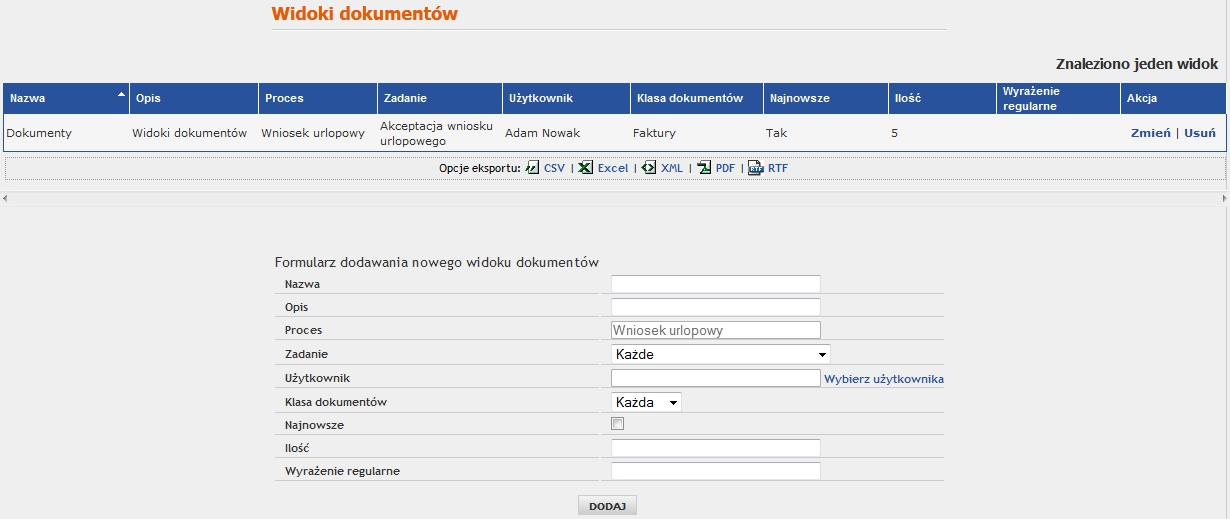Viewport: 1230px width, 519px height.
Task: Click the Excel export icon
Action: point(585,168)
